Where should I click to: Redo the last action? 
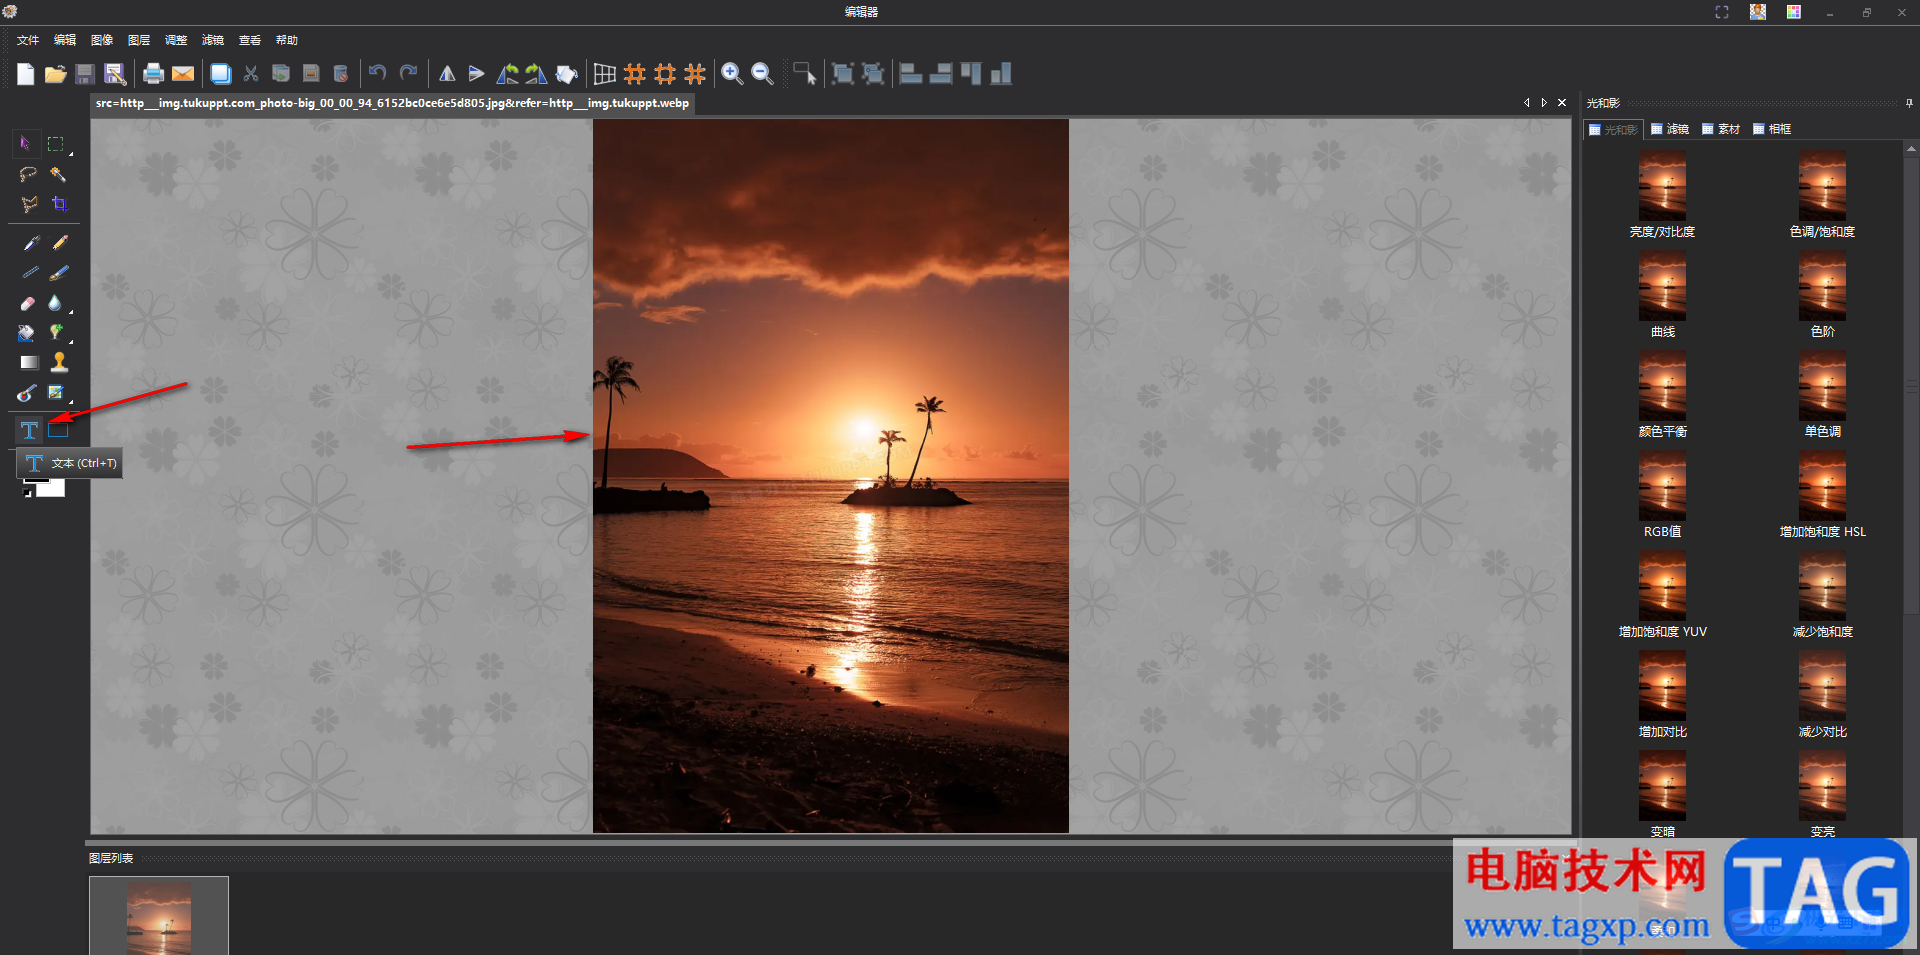point(408,72)
